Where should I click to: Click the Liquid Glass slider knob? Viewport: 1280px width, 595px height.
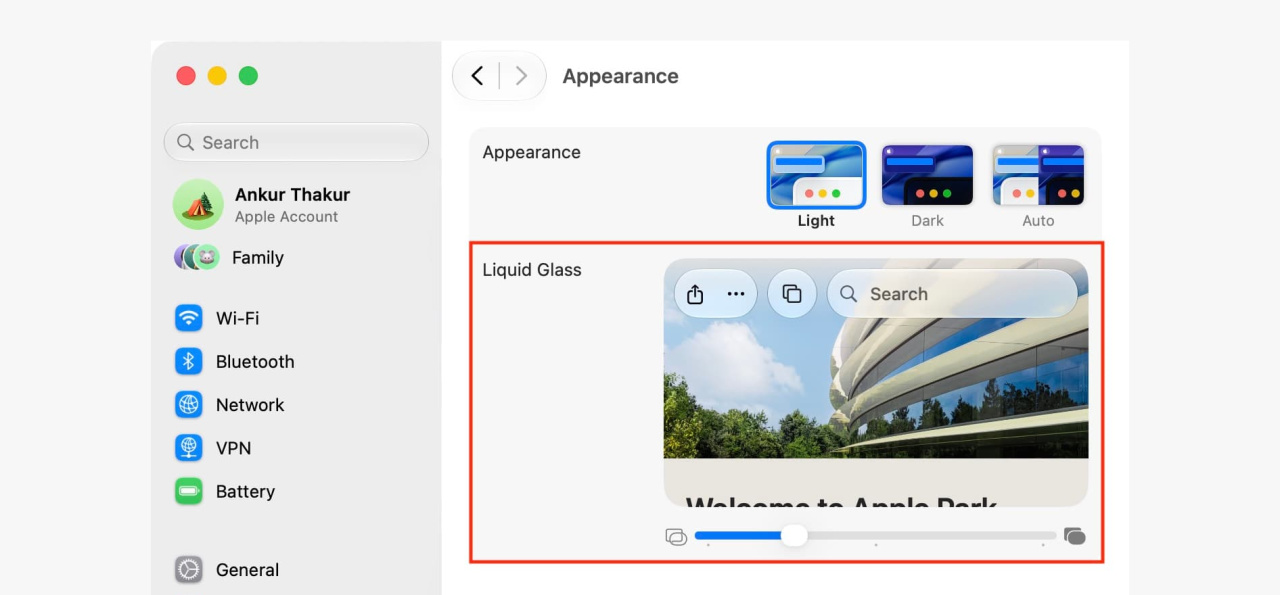click(x=794, y=536)
